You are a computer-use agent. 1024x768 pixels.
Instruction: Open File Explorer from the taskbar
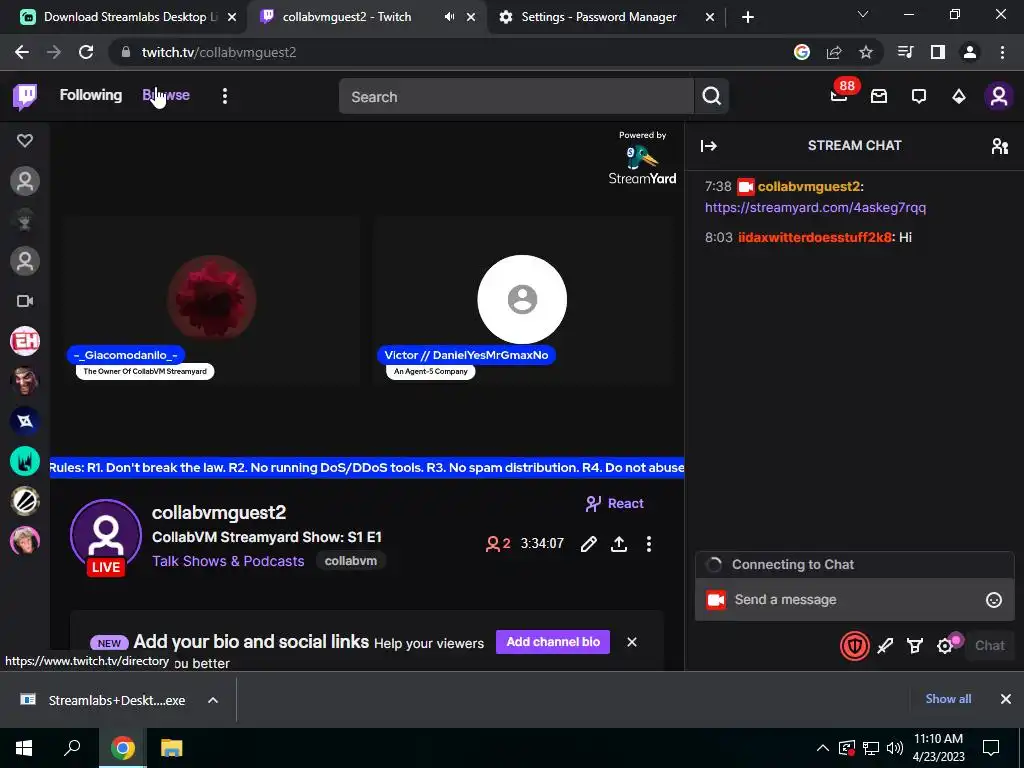172,748
